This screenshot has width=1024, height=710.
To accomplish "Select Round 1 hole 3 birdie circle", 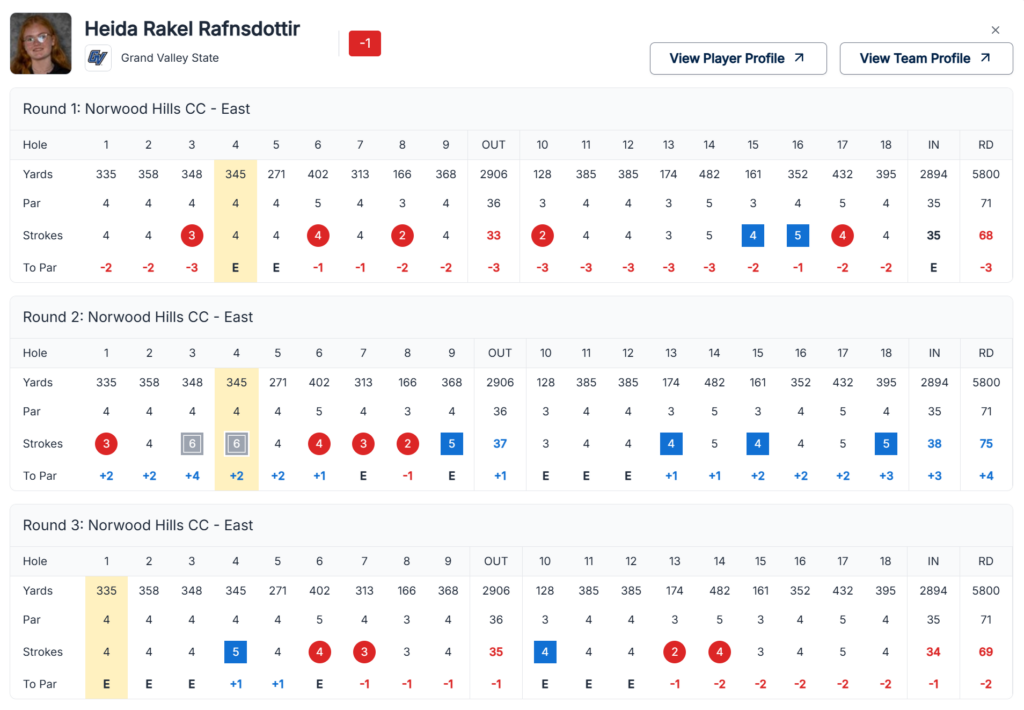I will click(x=191, y=236).
